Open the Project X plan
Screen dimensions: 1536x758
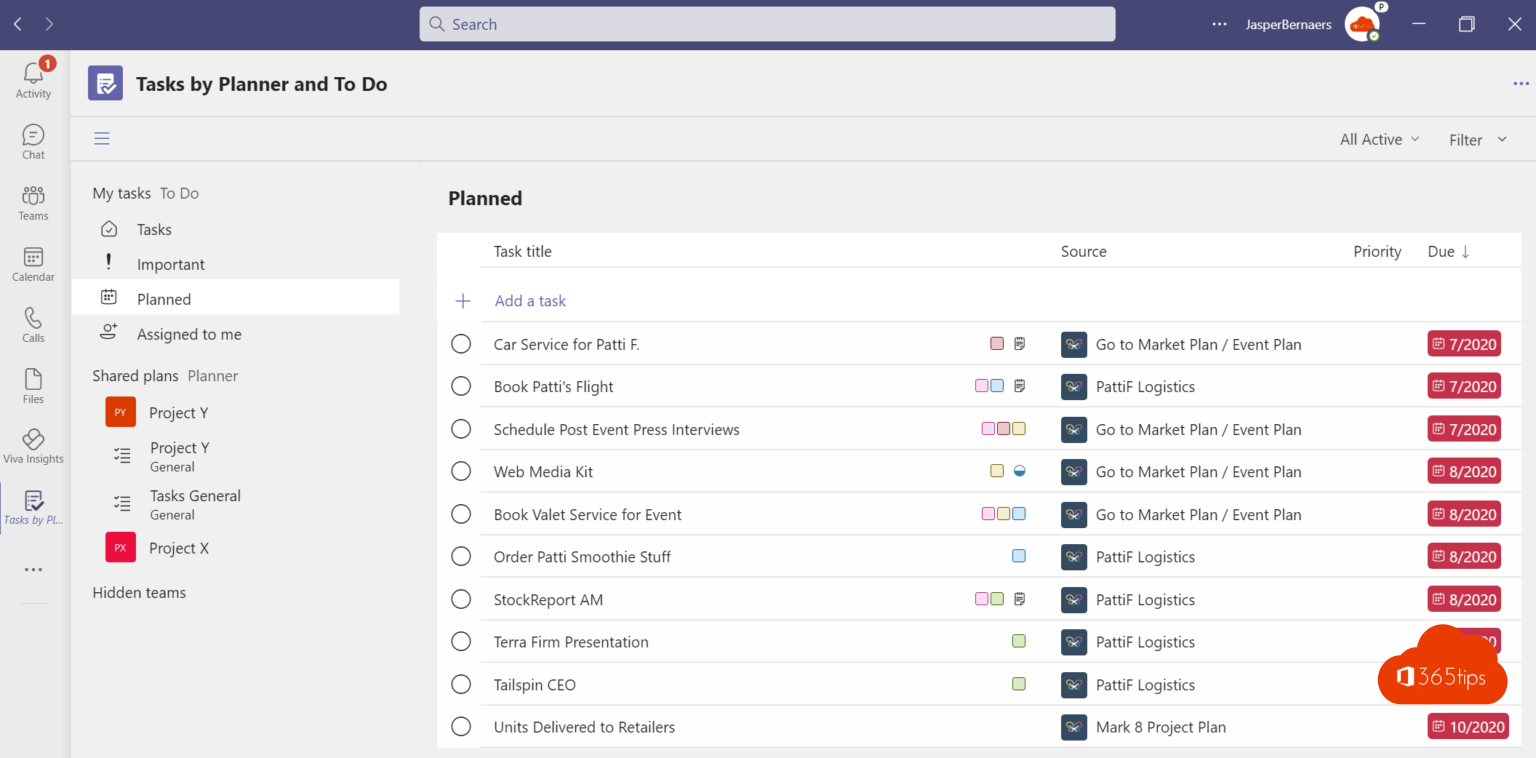tap(178, 547)
